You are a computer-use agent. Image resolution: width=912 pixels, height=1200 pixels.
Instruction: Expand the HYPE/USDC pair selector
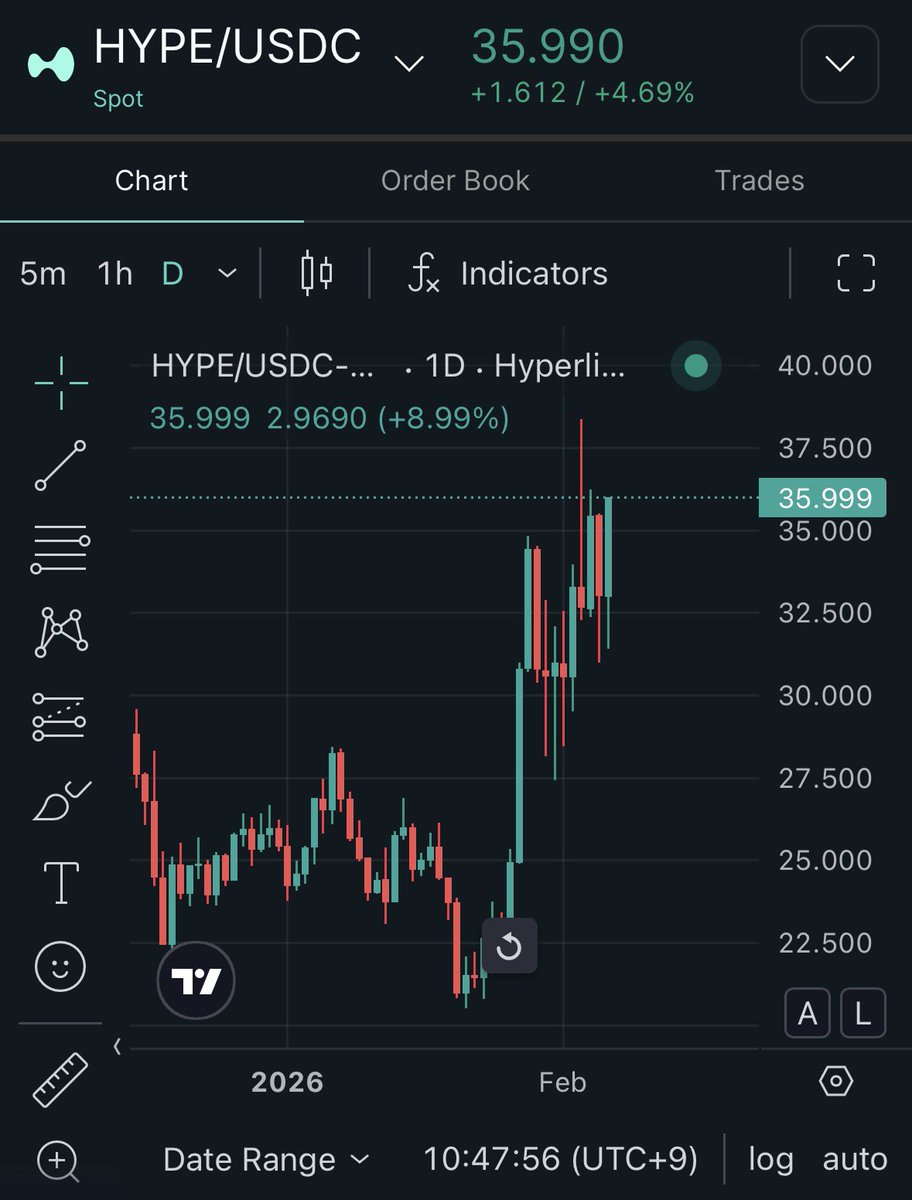pos(408,64)
